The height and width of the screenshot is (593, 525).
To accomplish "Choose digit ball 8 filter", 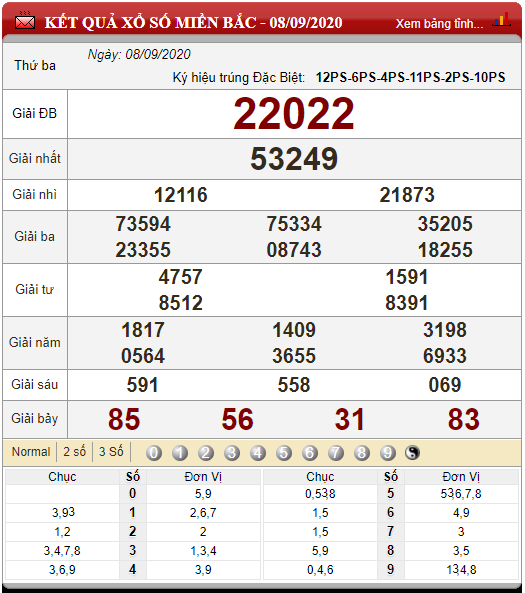I will click(362, 453).
